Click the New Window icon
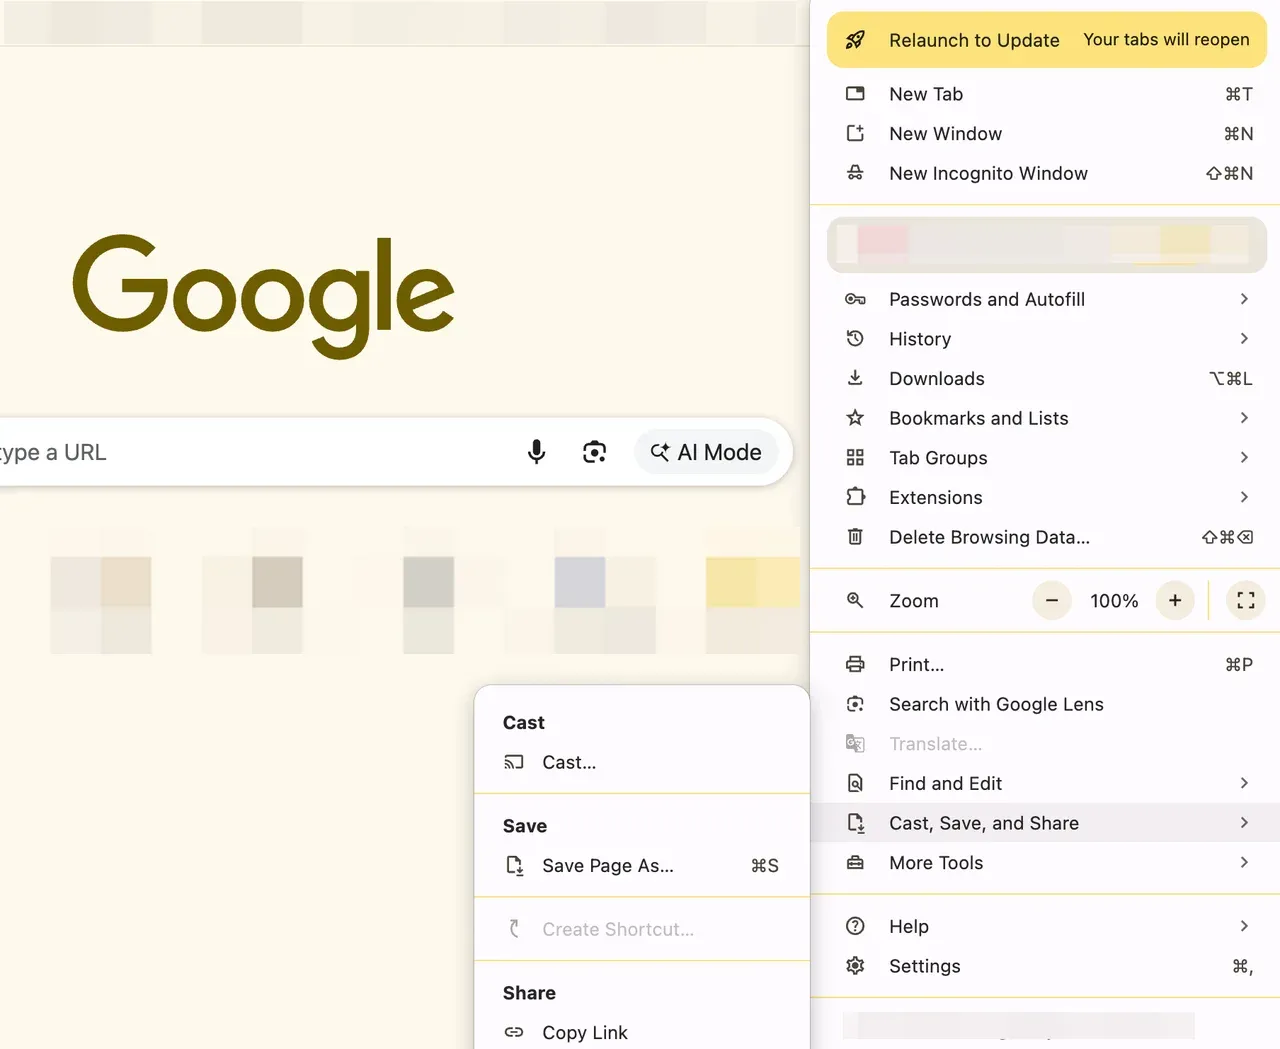 855,133
